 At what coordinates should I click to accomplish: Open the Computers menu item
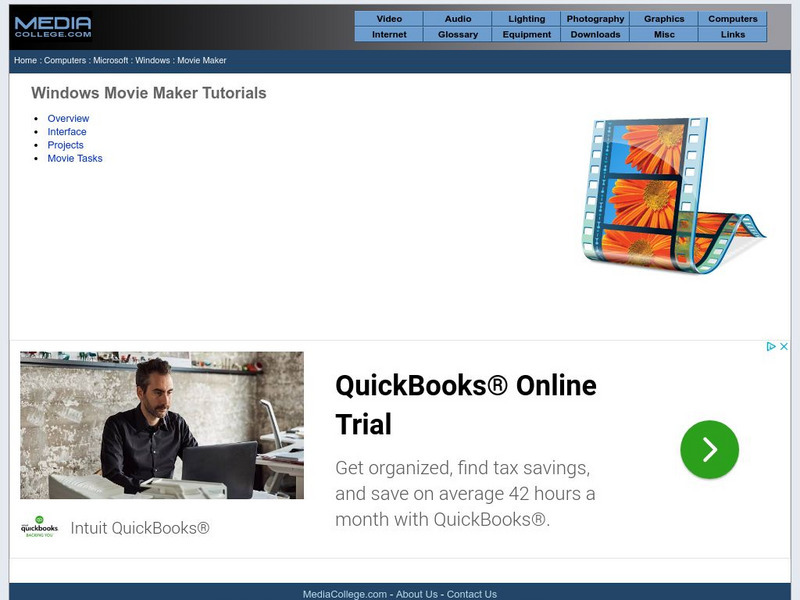733,19
